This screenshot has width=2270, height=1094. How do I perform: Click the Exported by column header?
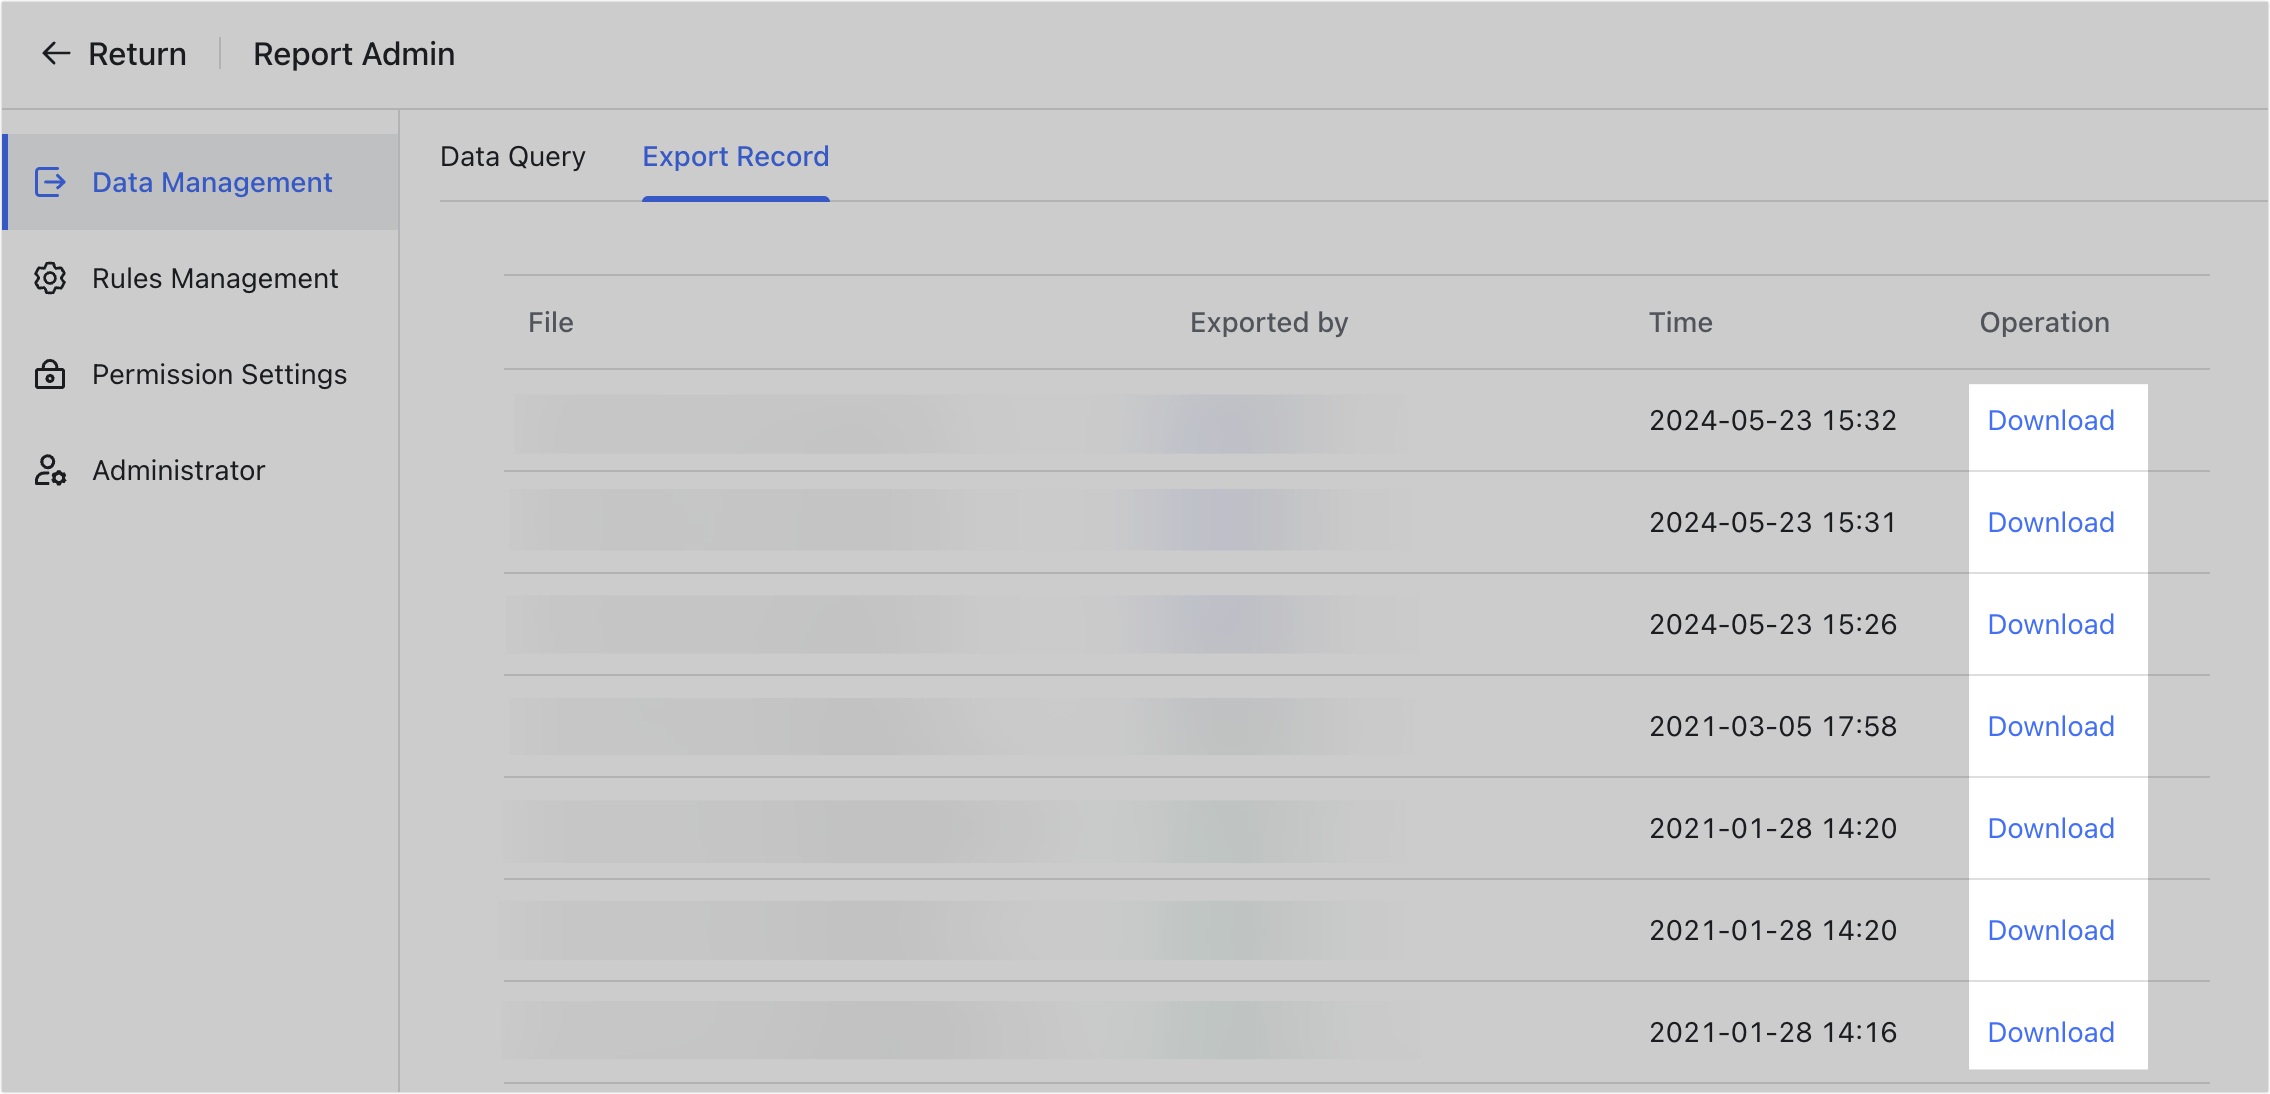point(1268,322)
